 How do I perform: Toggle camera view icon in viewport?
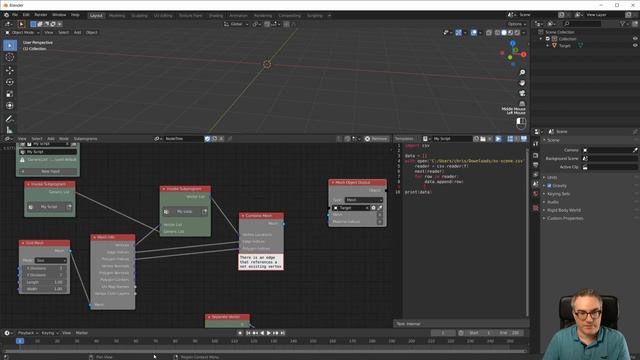(522, 93)
